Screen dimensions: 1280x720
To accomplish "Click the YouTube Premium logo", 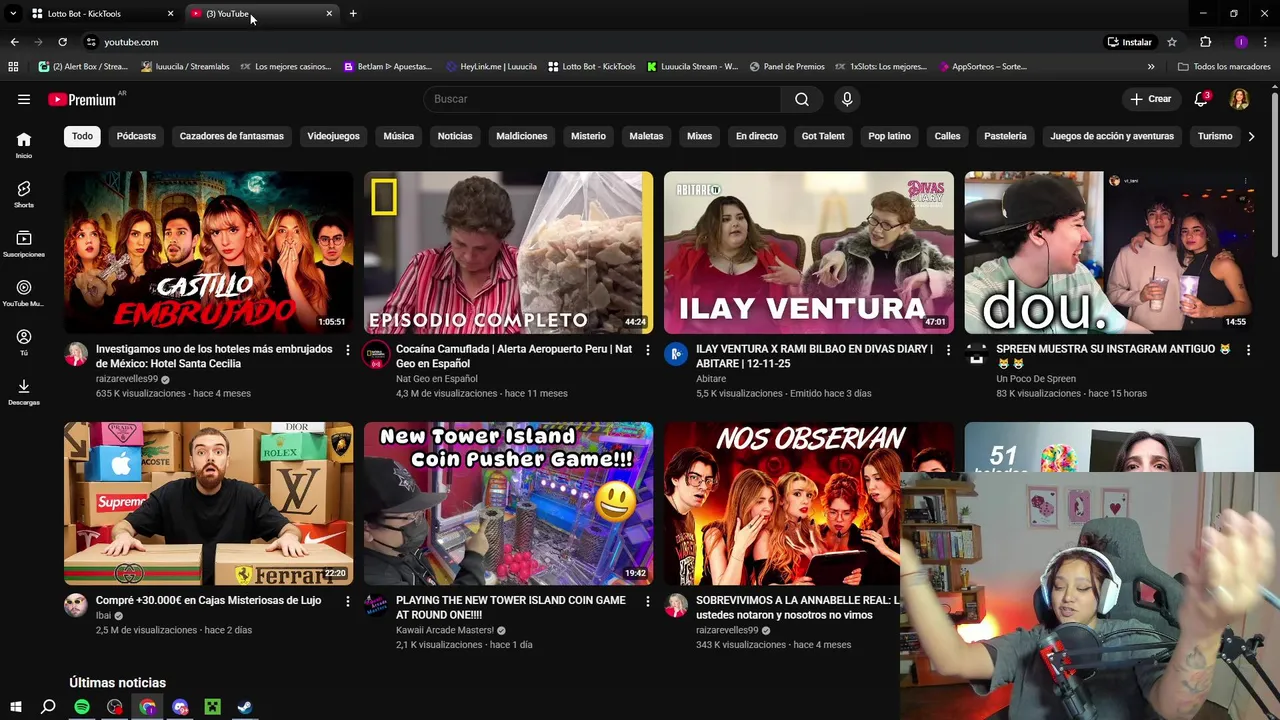I will tap(82, 99).
